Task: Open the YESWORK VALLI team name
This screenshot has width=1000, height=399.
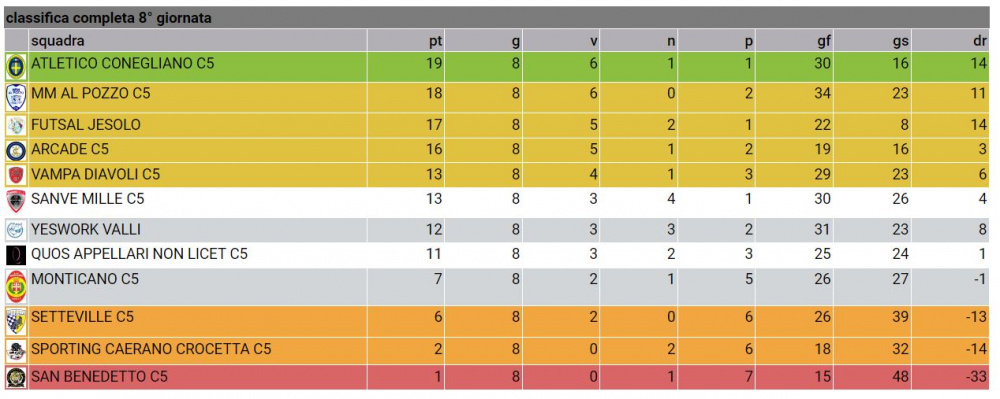Action: (86, 229)
